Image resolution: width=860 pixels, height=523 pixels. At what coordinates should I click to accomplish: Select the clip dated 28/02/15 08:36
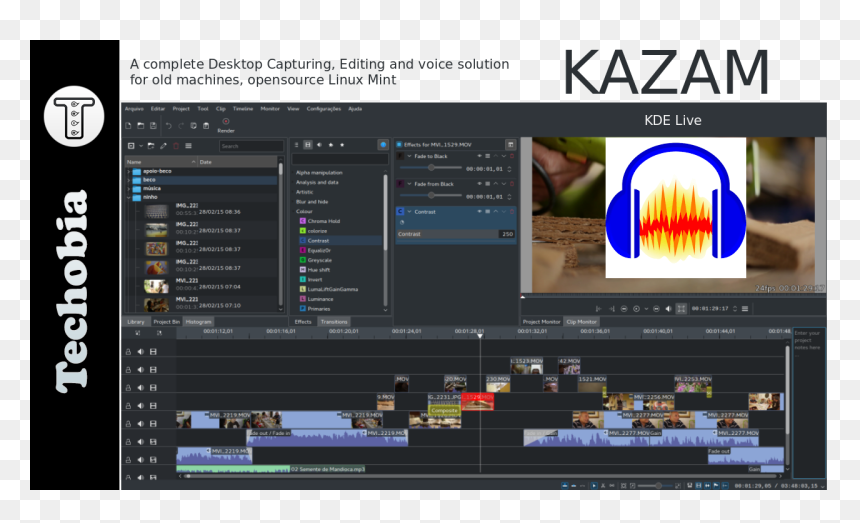(x=201, y=211)
